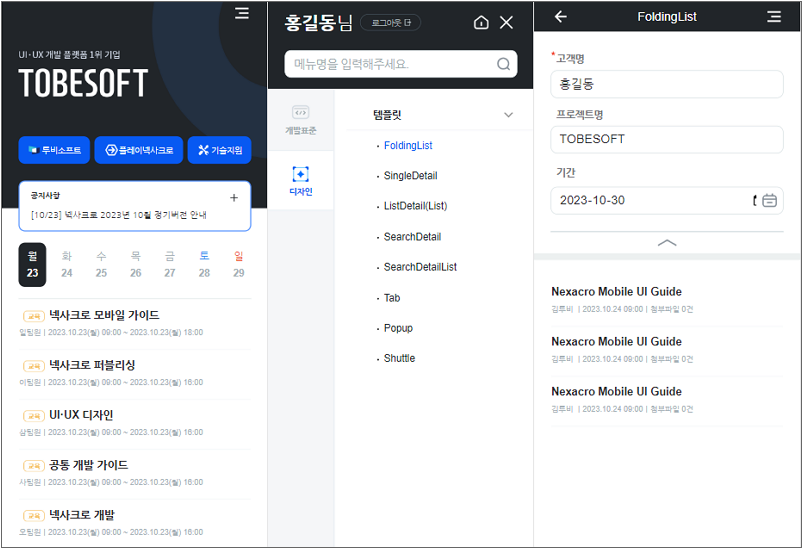Select 개발표준 sidebar icon

pyautogui.click(x=300, y=119)
